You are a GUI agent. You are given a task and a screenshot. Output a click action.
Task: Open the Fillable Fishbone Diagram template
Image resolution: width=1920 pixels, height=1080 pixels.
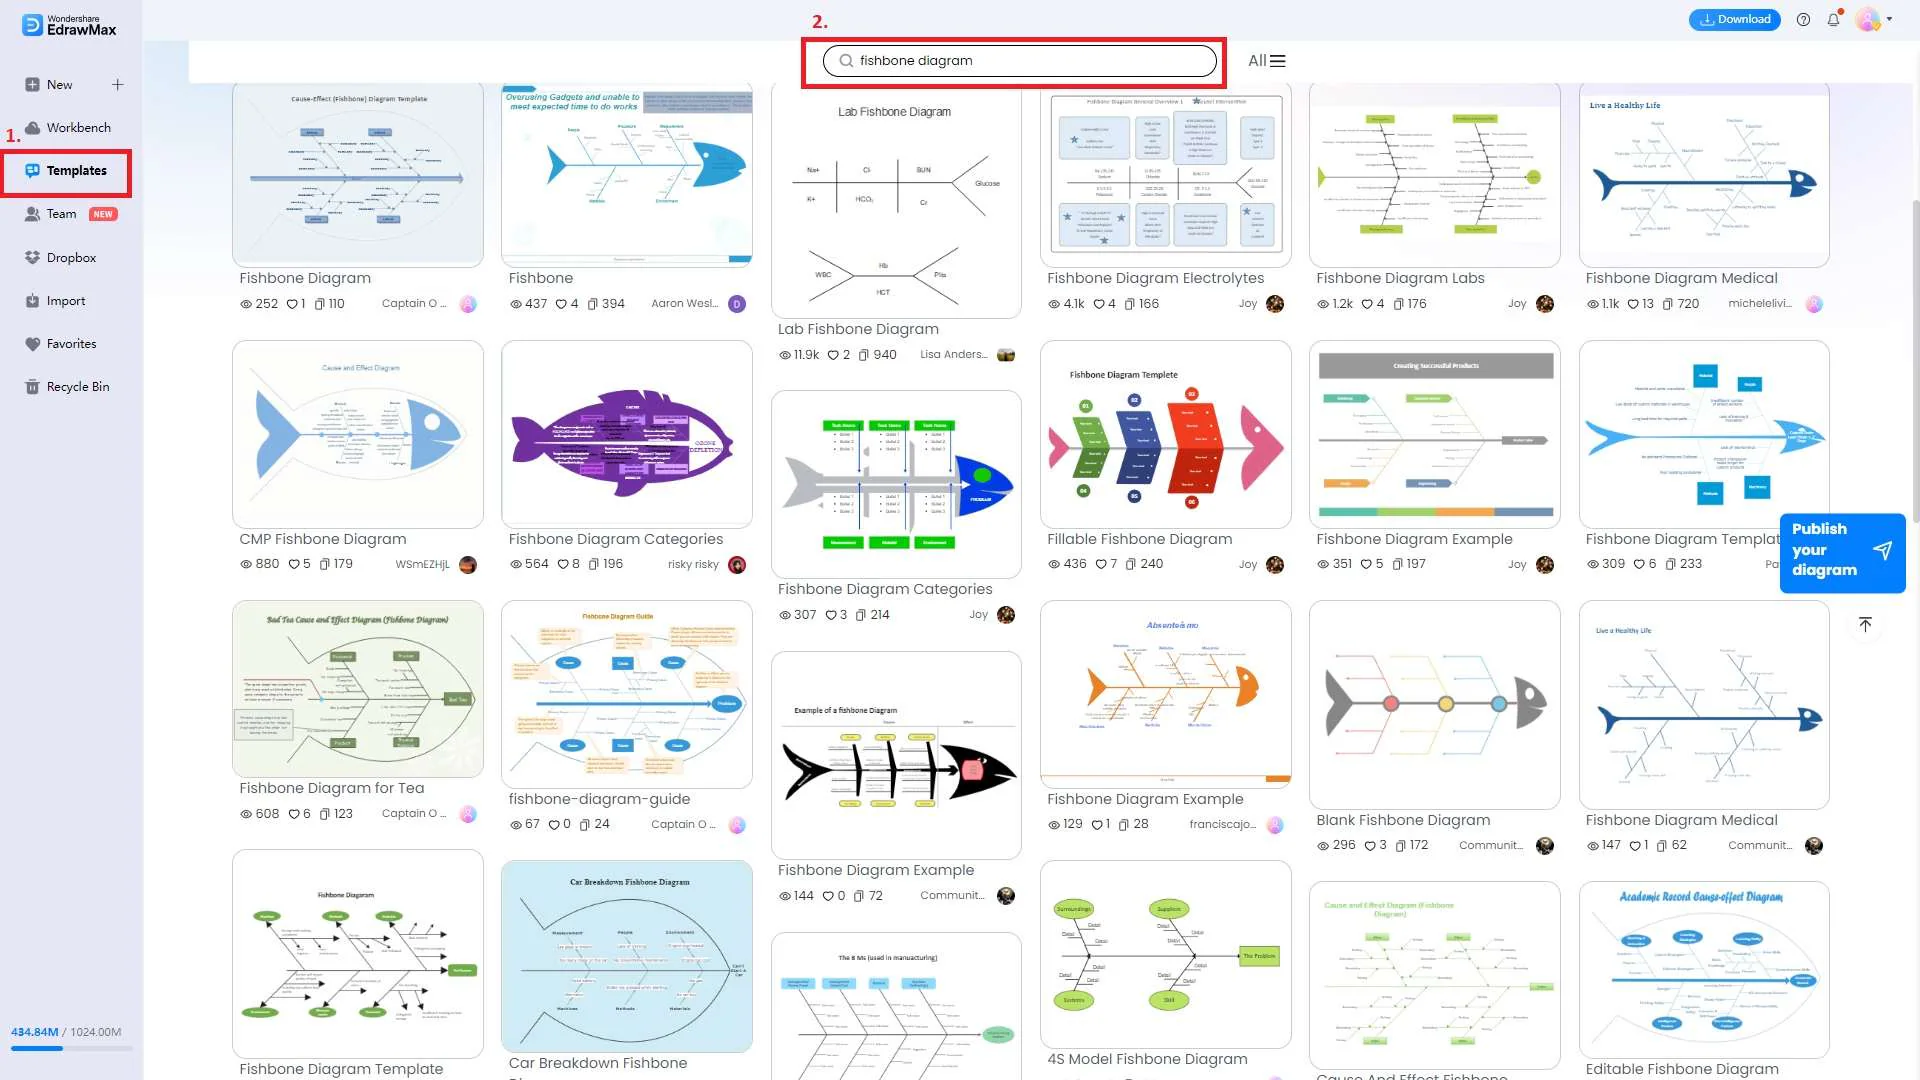pos(1166,435)
